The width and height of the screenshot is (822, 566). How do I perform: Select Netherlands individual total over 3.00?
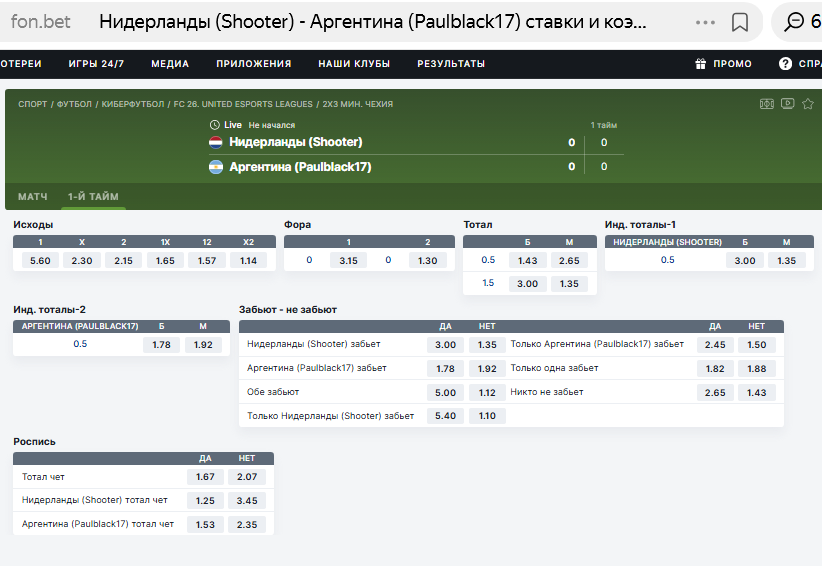pyautogui.click(x=744, y=260)
